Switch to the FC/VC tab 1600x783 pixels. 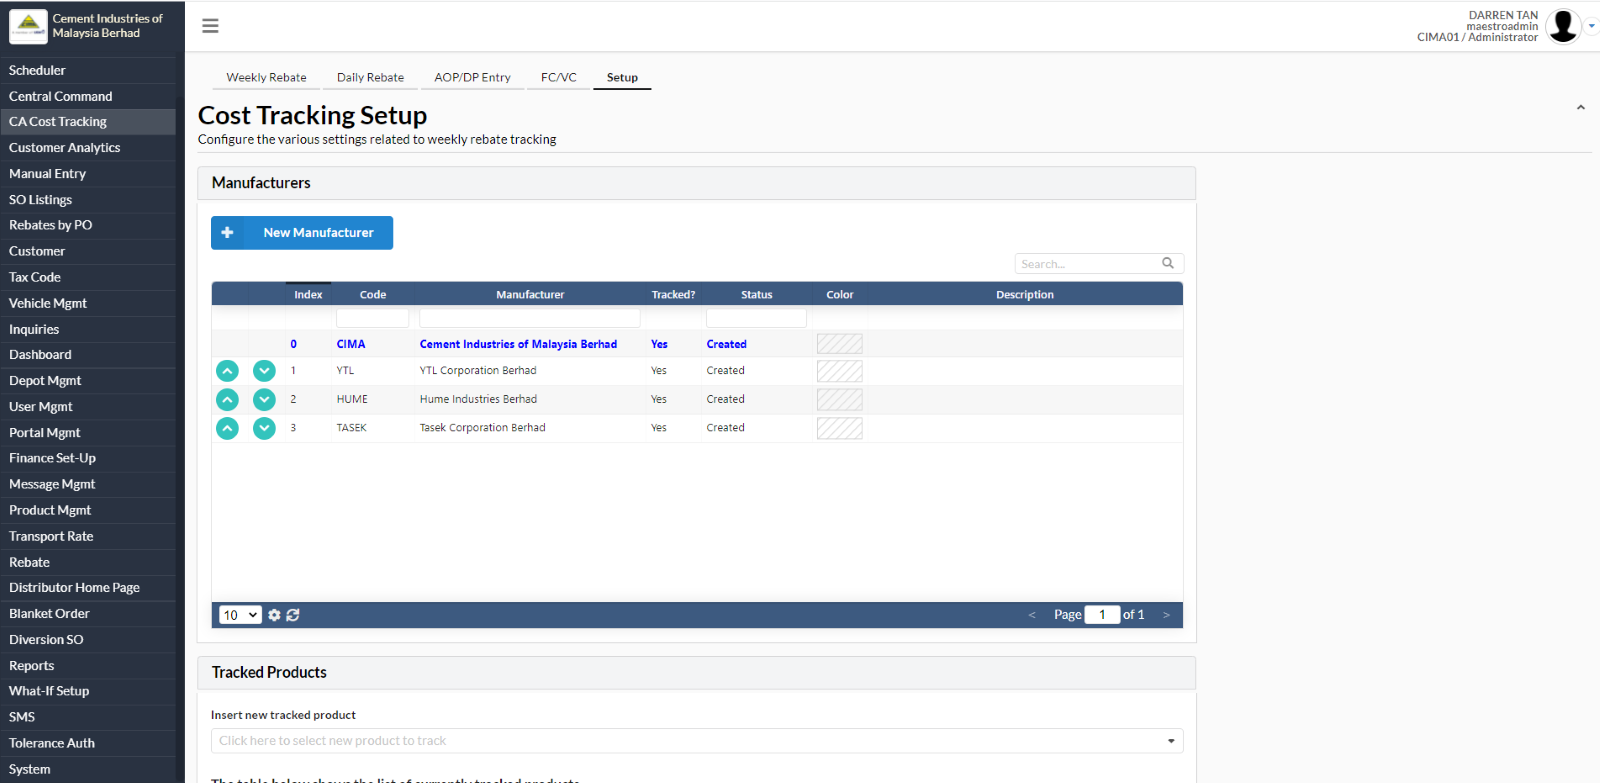tap(559, 77)
